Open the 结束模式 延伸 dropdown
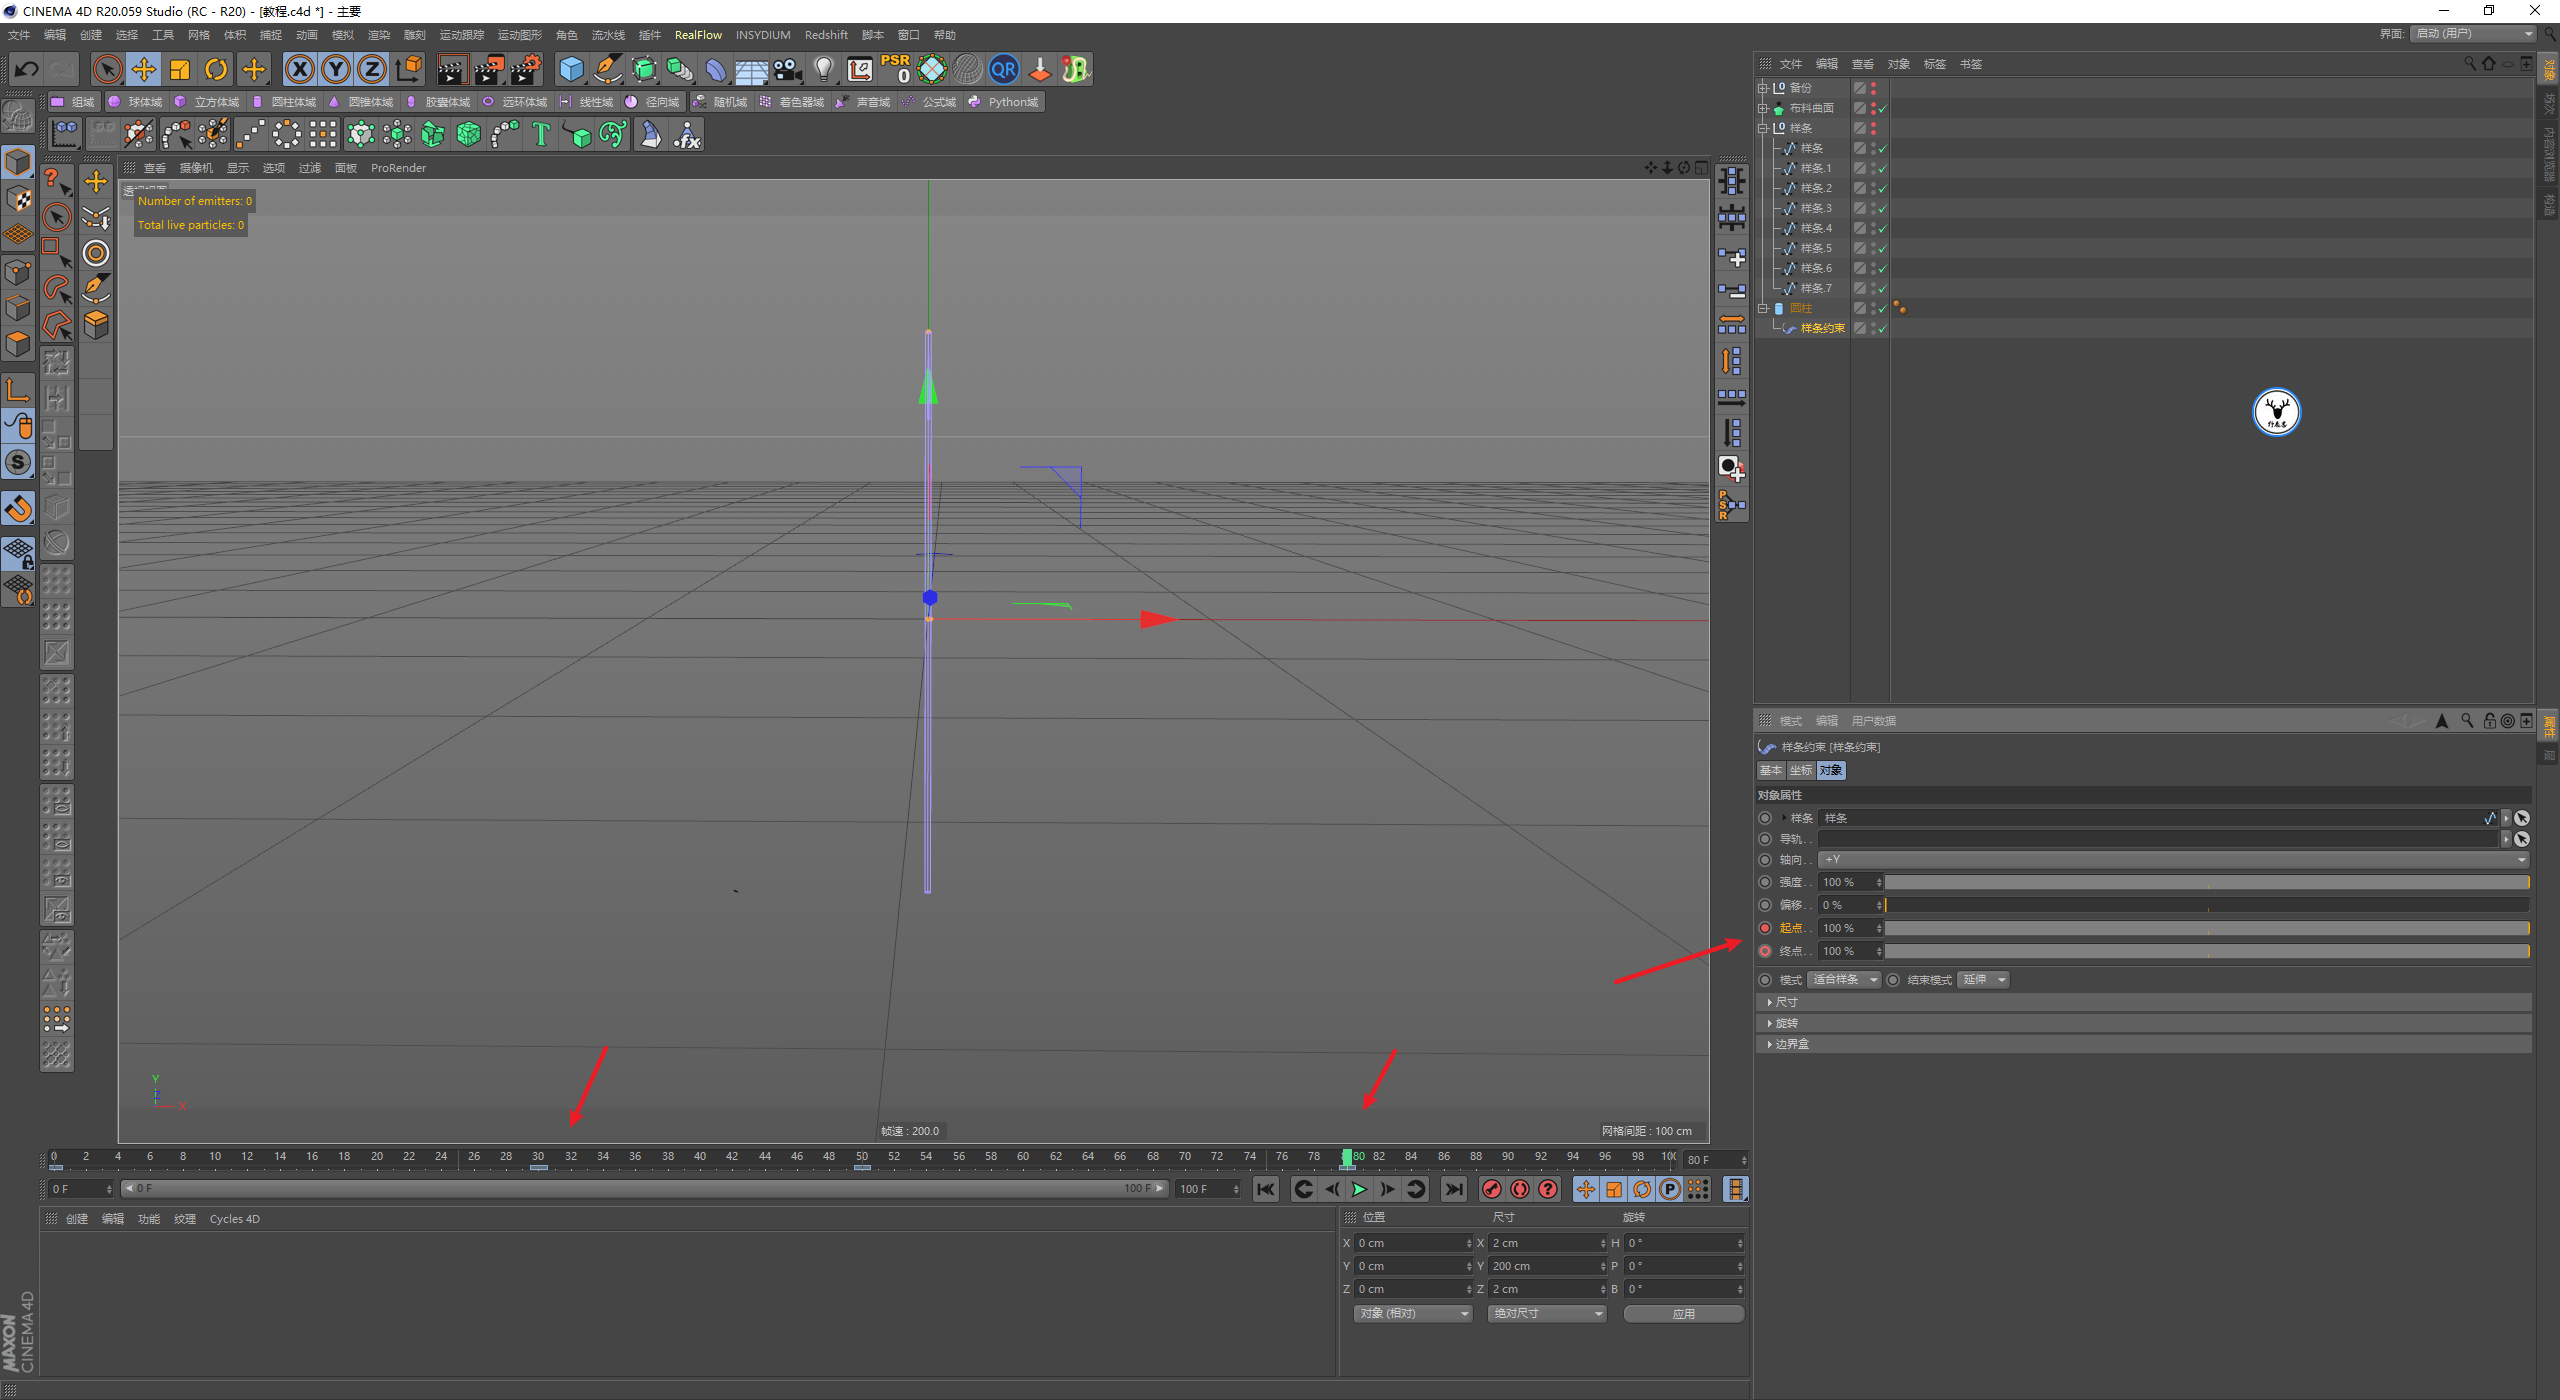Screen dimensions: 2560x1400 1984,980
